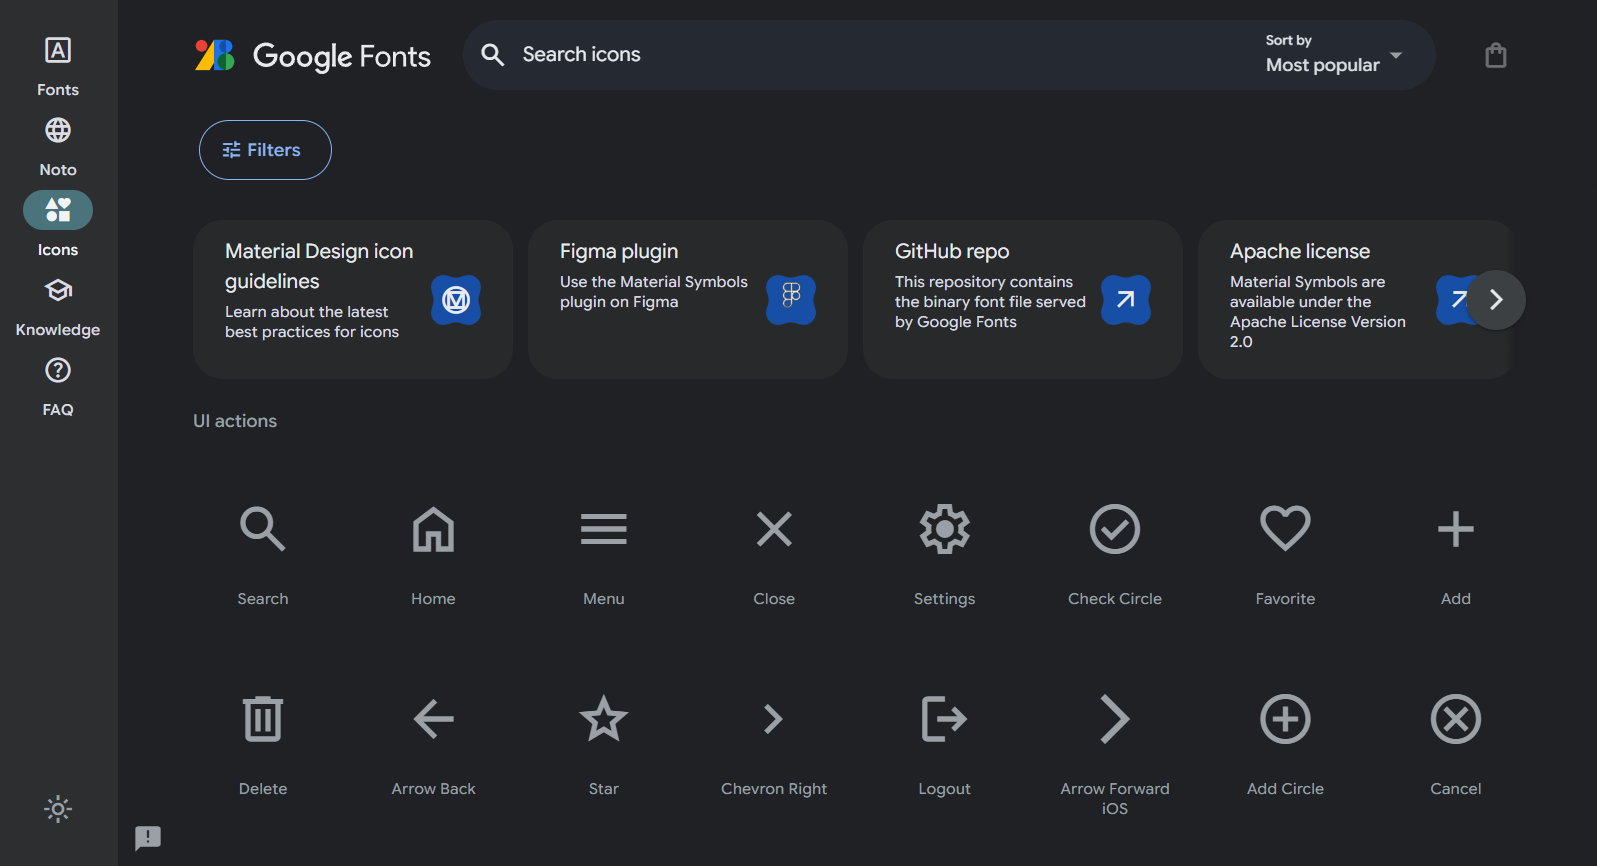The height and width of the screenshot is (866, 1597).
Task: Open the Noto section in sidebar
Action: click(x=58, y=148)
